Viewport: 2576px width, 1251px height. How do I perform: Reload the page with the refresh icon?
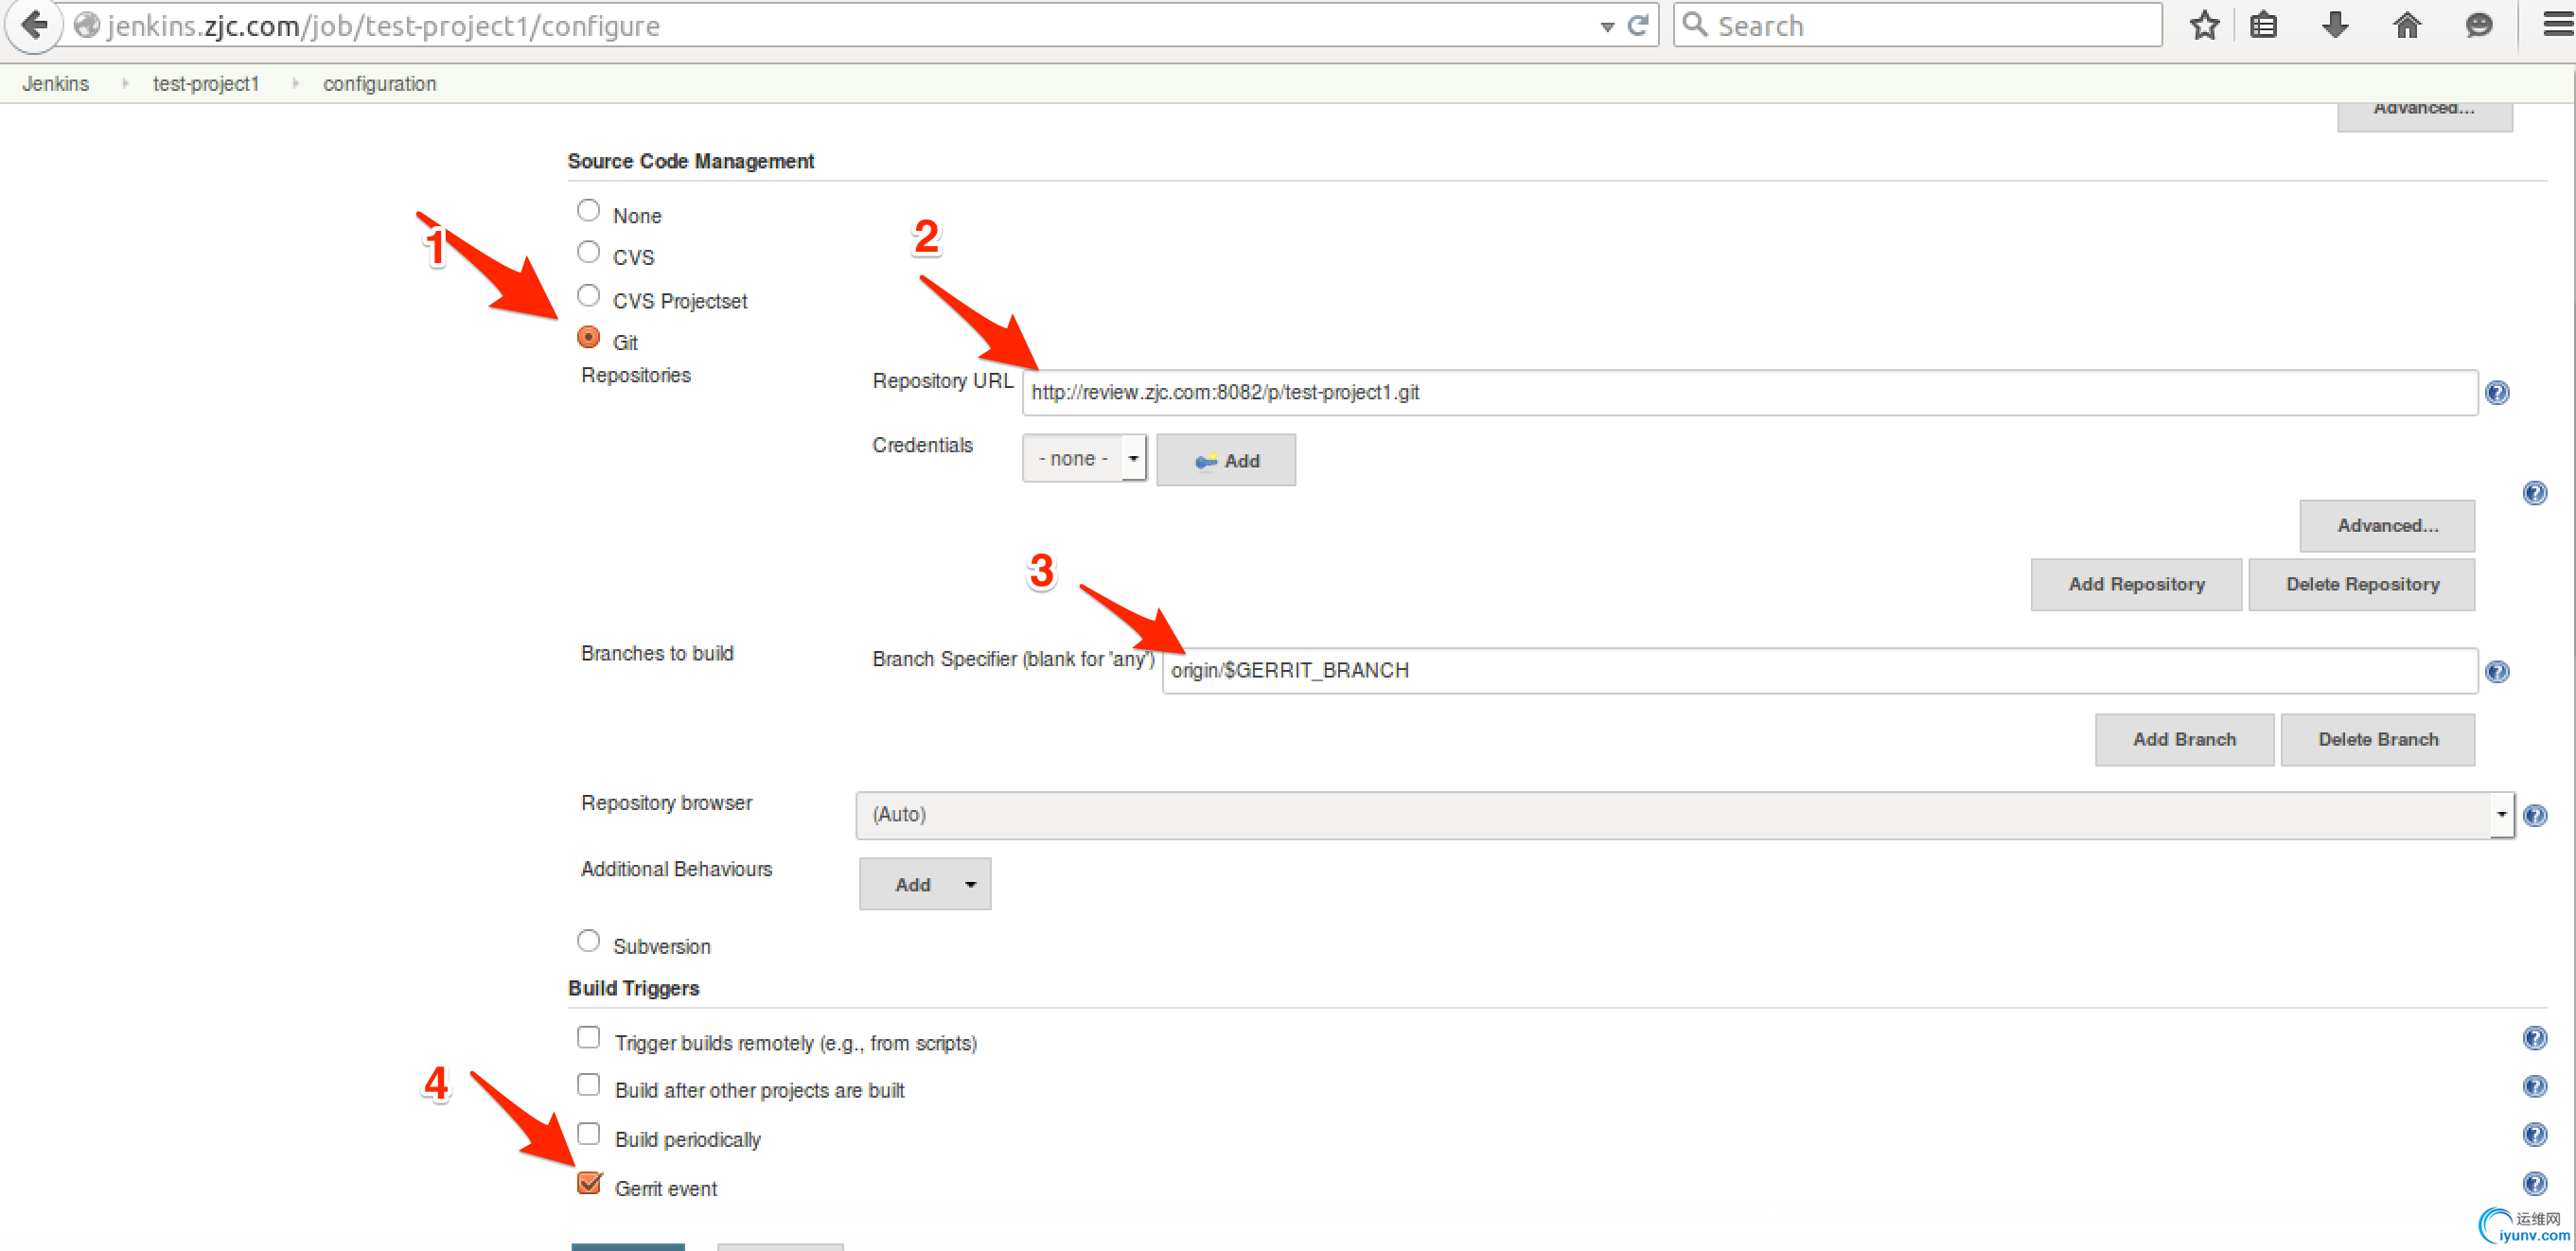coord(1638,25)
